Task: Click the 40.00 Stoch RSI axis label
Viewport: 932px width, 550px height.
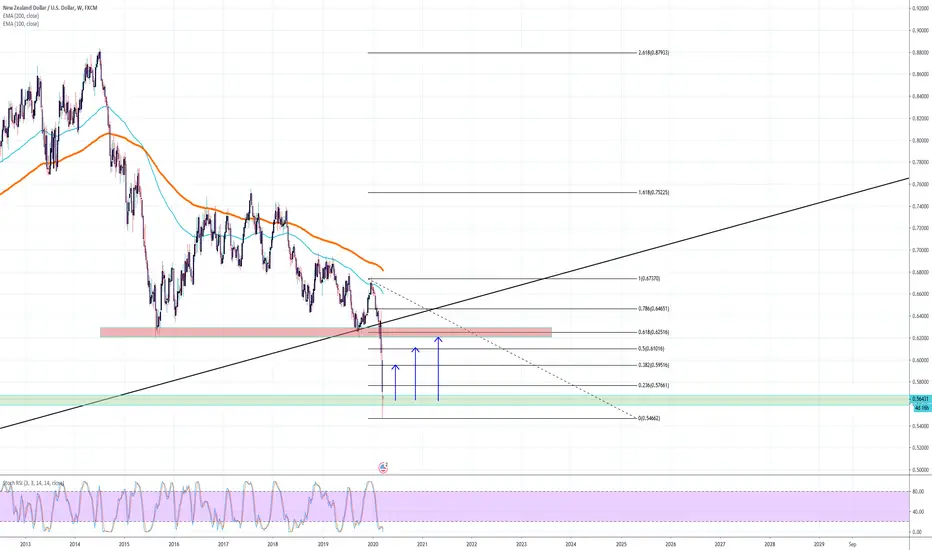Action: point(918,512)
